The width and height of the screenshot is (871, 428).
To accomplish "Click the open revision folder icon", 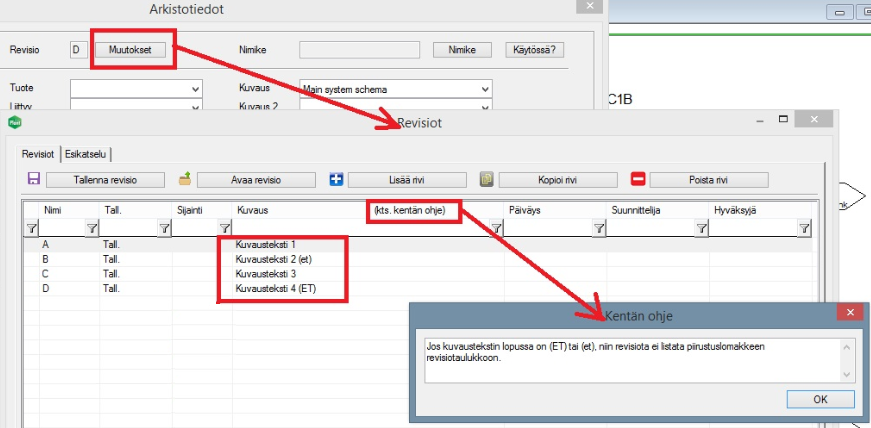I will click(185, 179).
